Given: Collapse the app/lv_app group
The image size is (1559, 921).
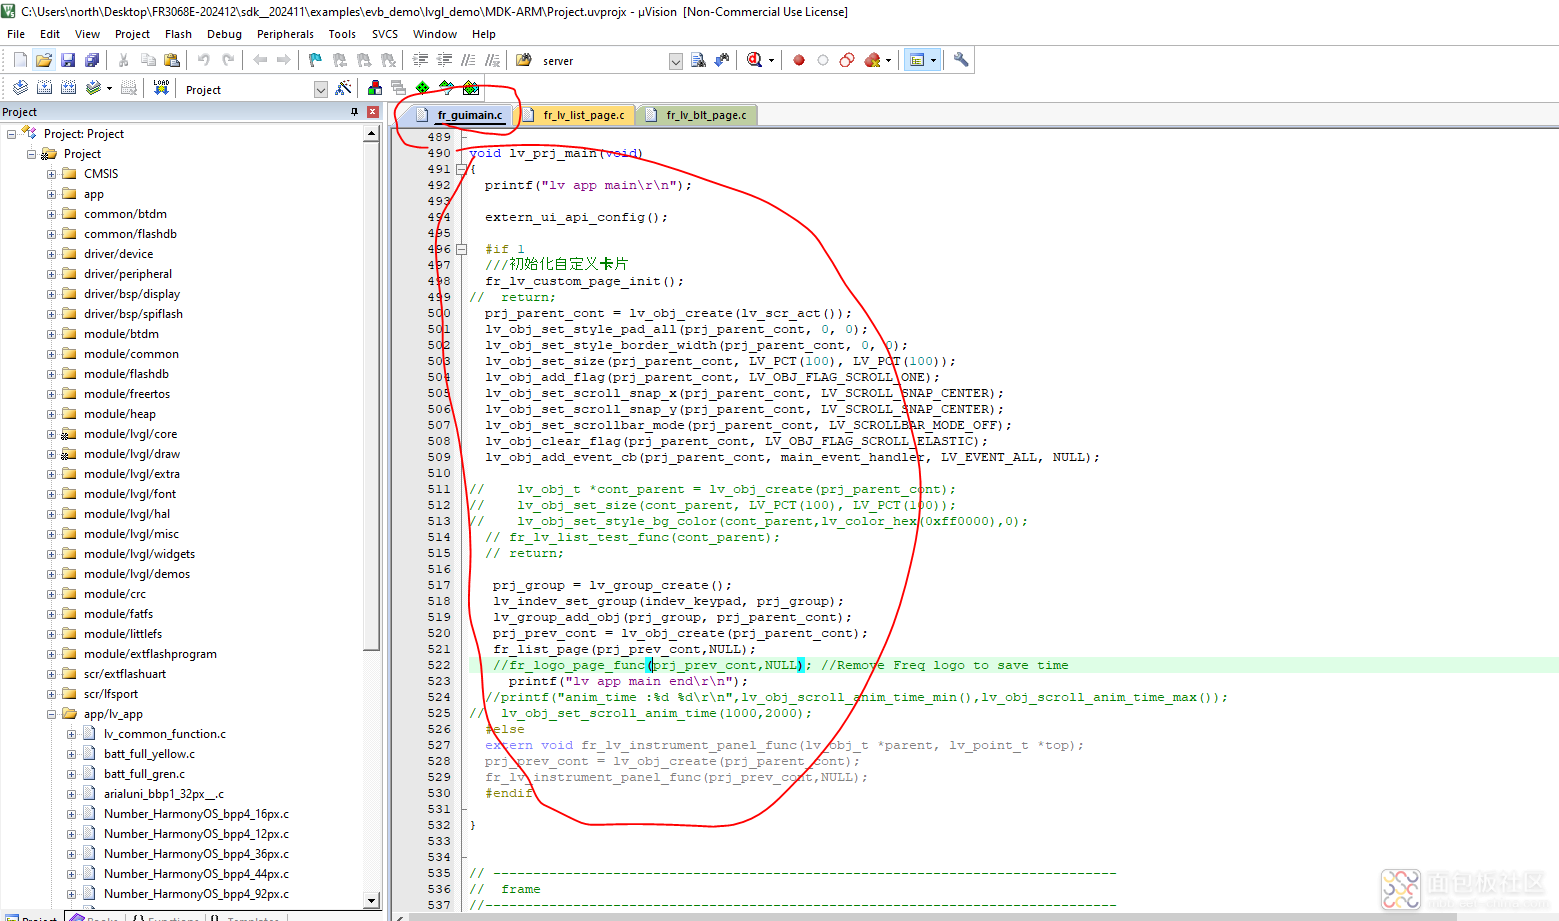Looking at the screenshot, I should coord(51,714).
